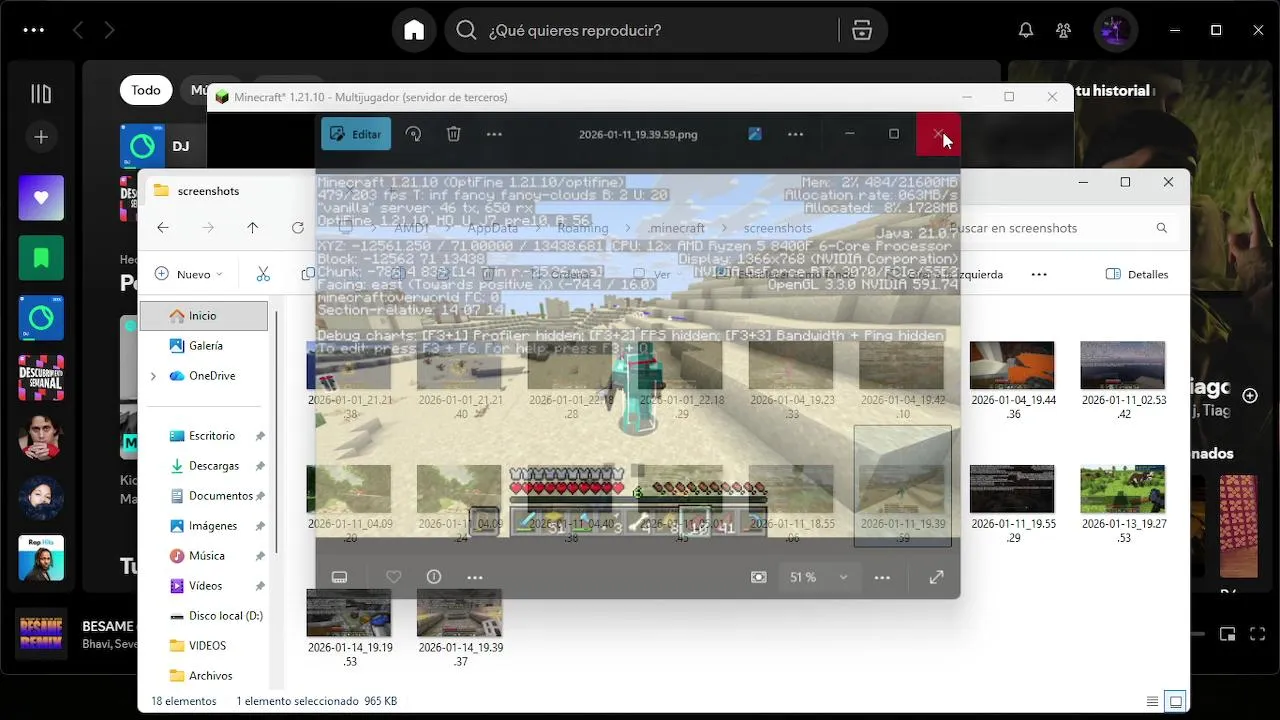Click the Editar button in Photos viewer

pyautogui.click(x=356, y=134)
